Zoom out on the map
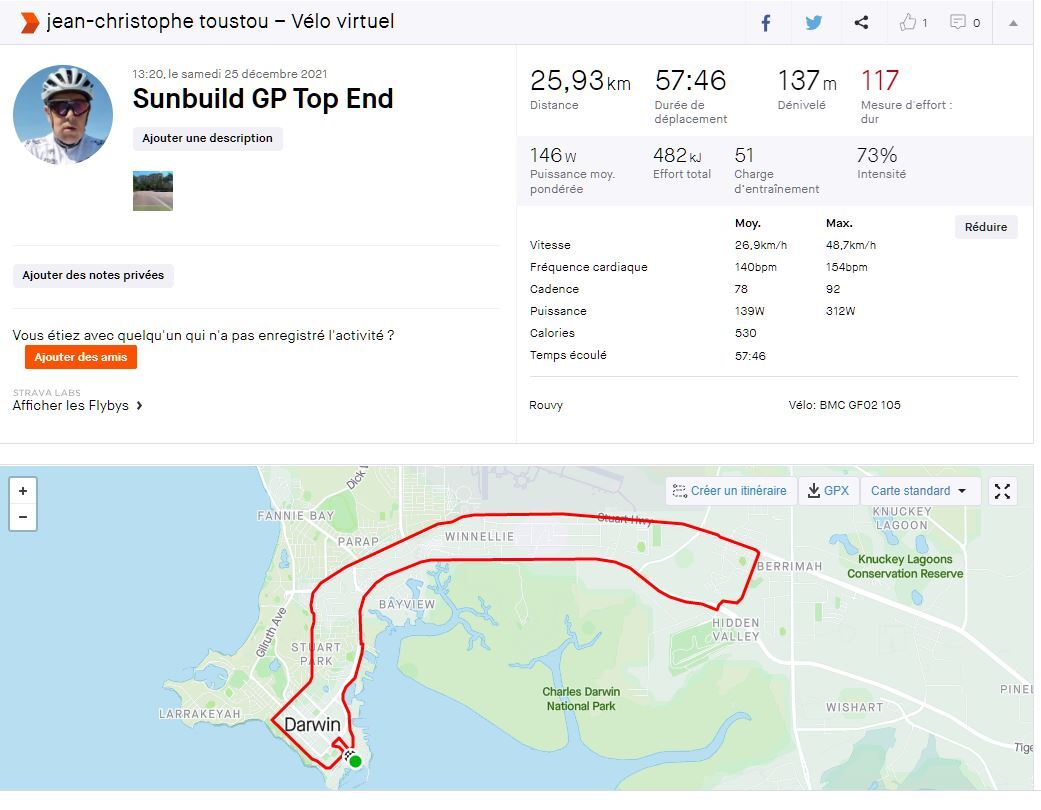 pos(23,517)
